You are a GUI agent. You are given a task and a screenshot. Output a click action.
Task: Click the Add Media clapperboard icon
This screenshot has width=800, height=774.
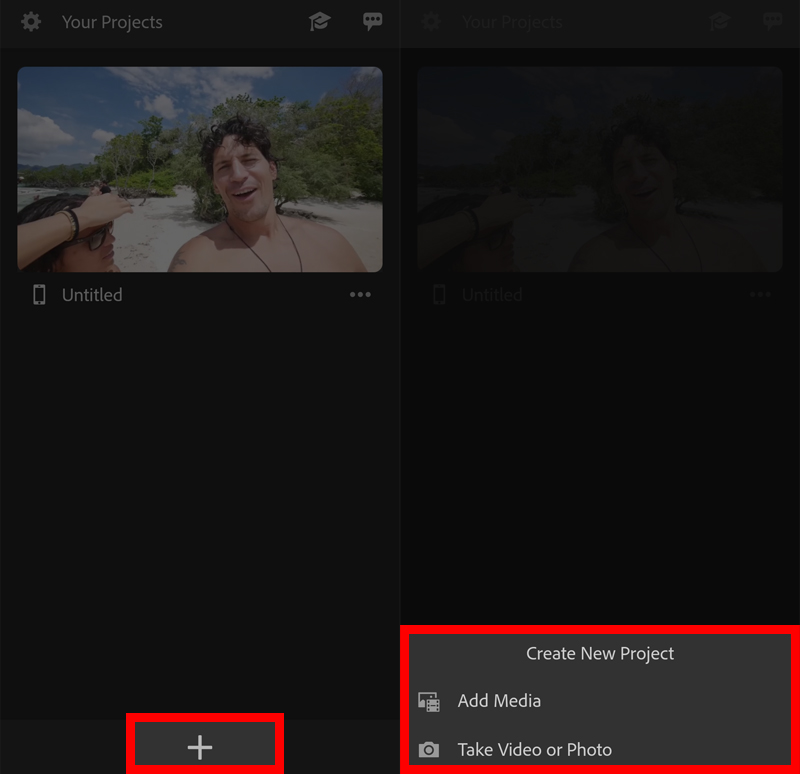click(x=429, y=701)
